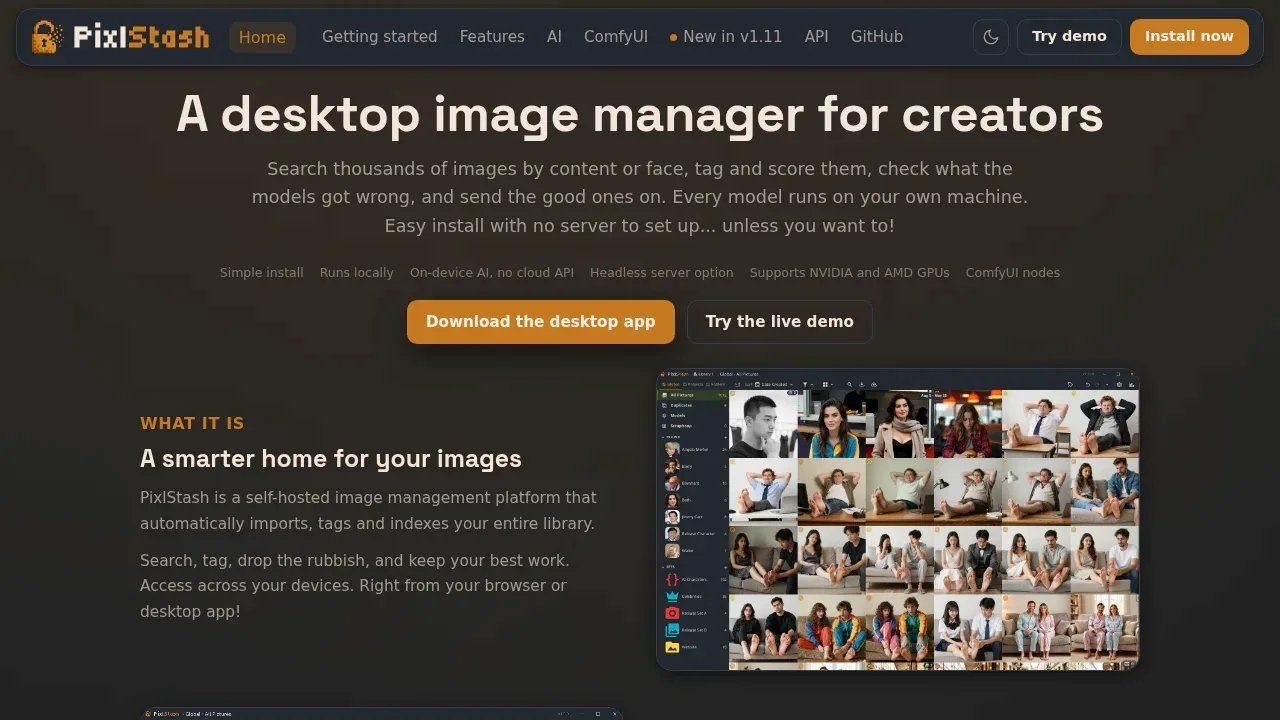Screen dimensions: 1280x720
Task: Click 'A smarter home for your images' heading
Action: tap(331, 459)
